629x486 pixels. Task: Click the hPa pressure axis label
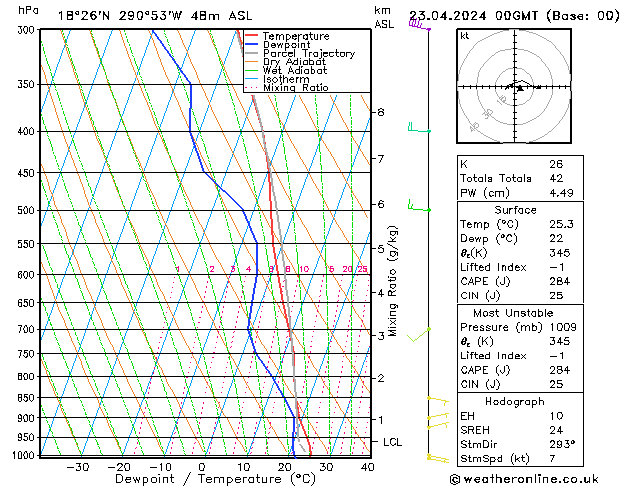tap(28, 10)
